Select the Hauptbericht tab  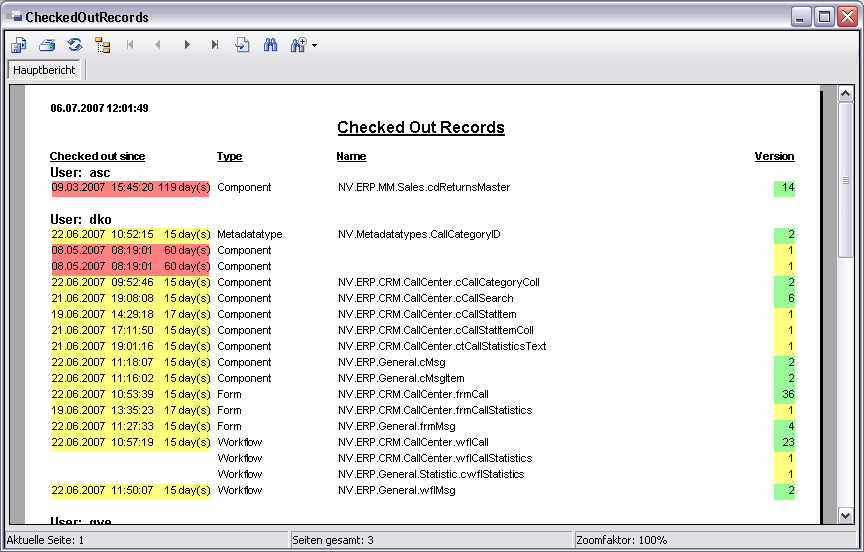[44, 70]
